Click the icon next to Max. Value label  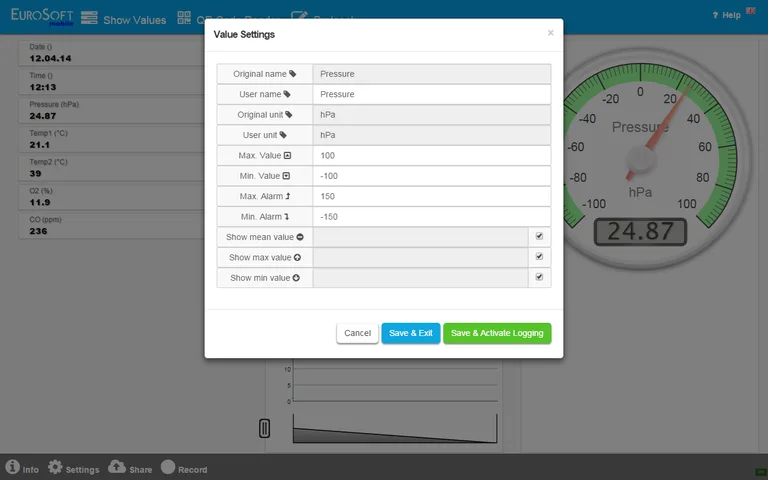tap(288, 155)
